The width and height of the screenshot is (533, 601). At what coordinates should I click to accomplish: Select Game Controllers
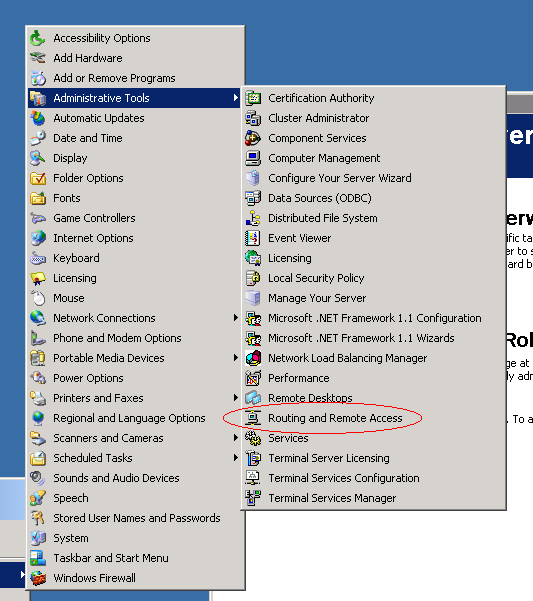[134, 218]
